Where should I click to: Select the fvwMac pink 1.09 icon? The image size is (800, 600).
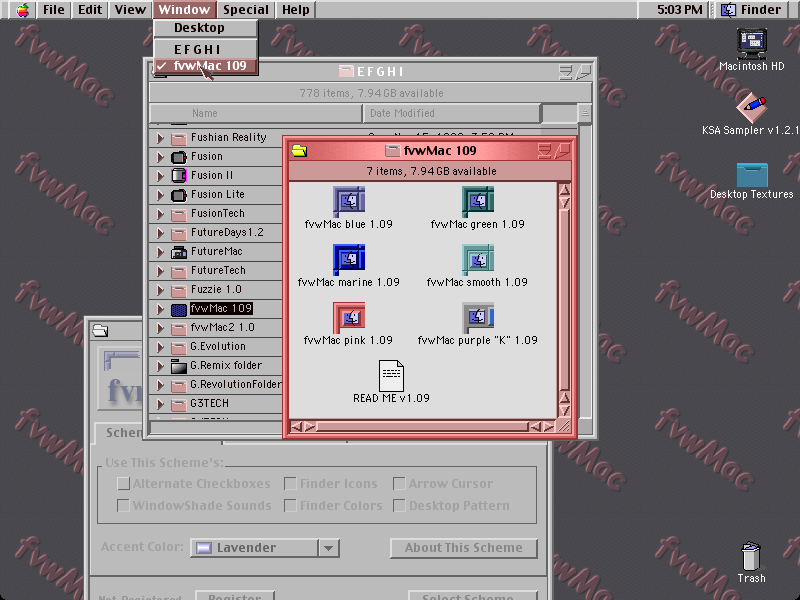click(x=349, y=317)
